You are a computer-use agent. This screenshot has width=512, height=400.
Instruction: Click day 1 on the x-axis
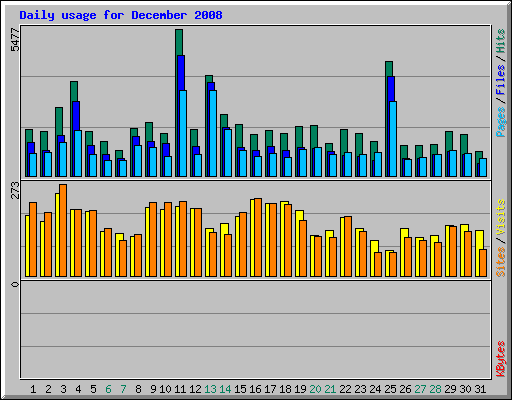pos(33,389)
